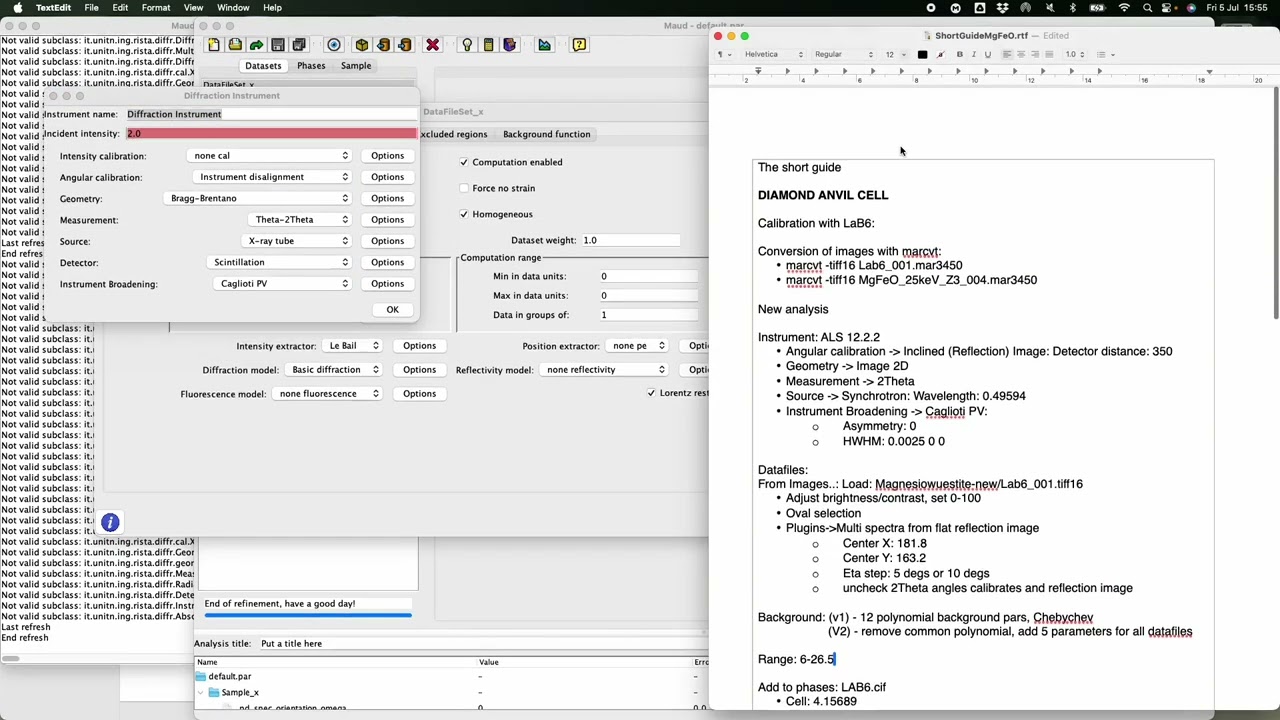The height and width of the screenshot is (720, 1280).
Task: Open the Intensity extractor Le Bail dropdown
Action: (354, 346)
